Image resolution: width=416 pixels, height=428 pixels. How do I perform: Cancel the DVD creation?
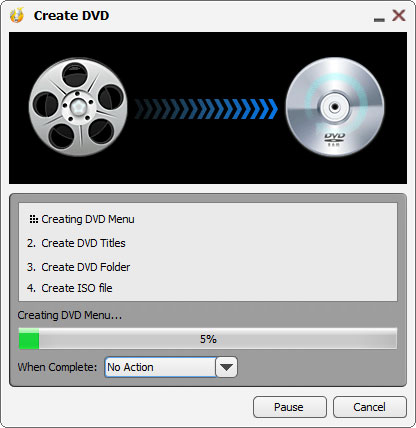pos(370,407)
